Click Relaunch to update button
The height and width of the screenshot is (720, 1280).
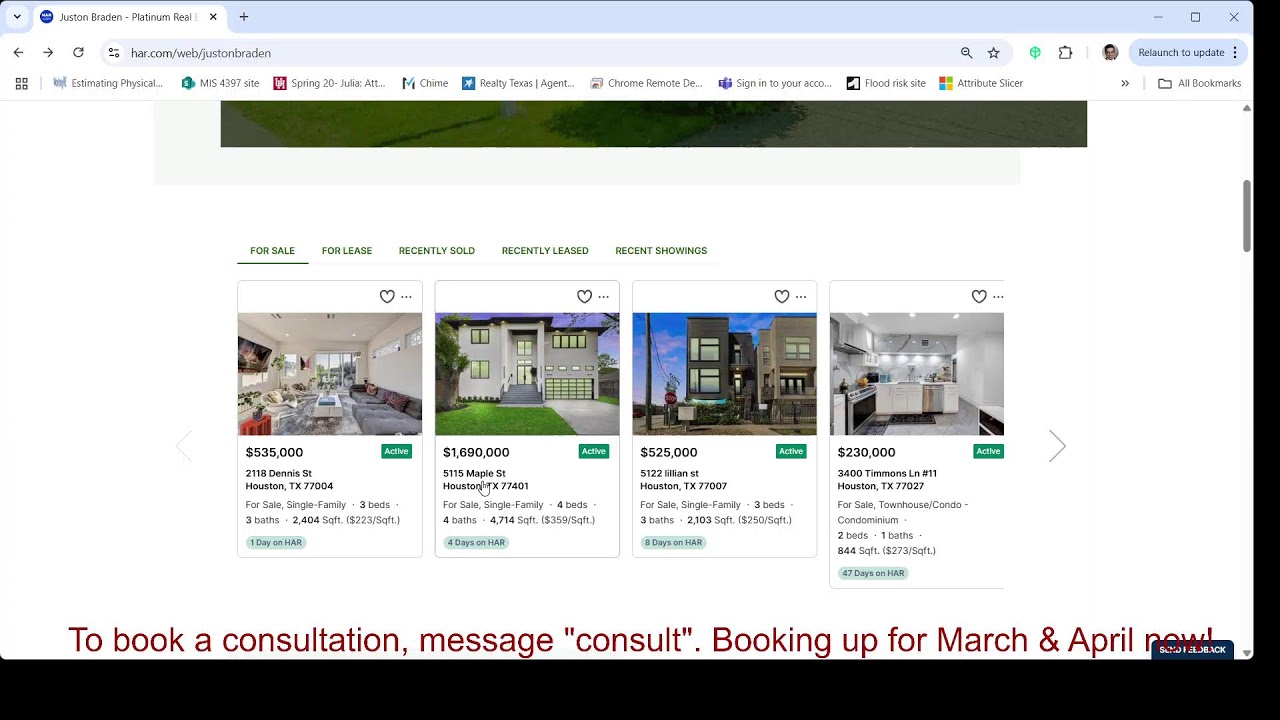[x=1187, y=53]
